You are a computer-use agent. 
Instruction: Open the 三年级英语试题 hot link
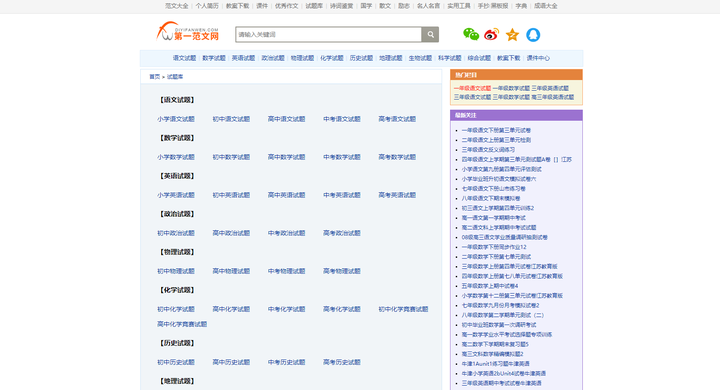(x=550, y=88)
